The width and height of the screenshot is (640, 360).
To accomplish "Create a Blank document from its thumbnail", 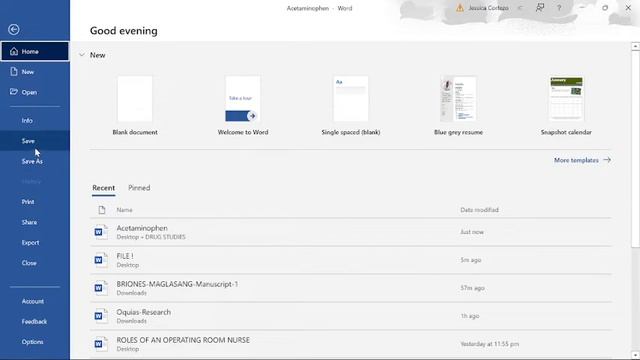I will point(135,99).
